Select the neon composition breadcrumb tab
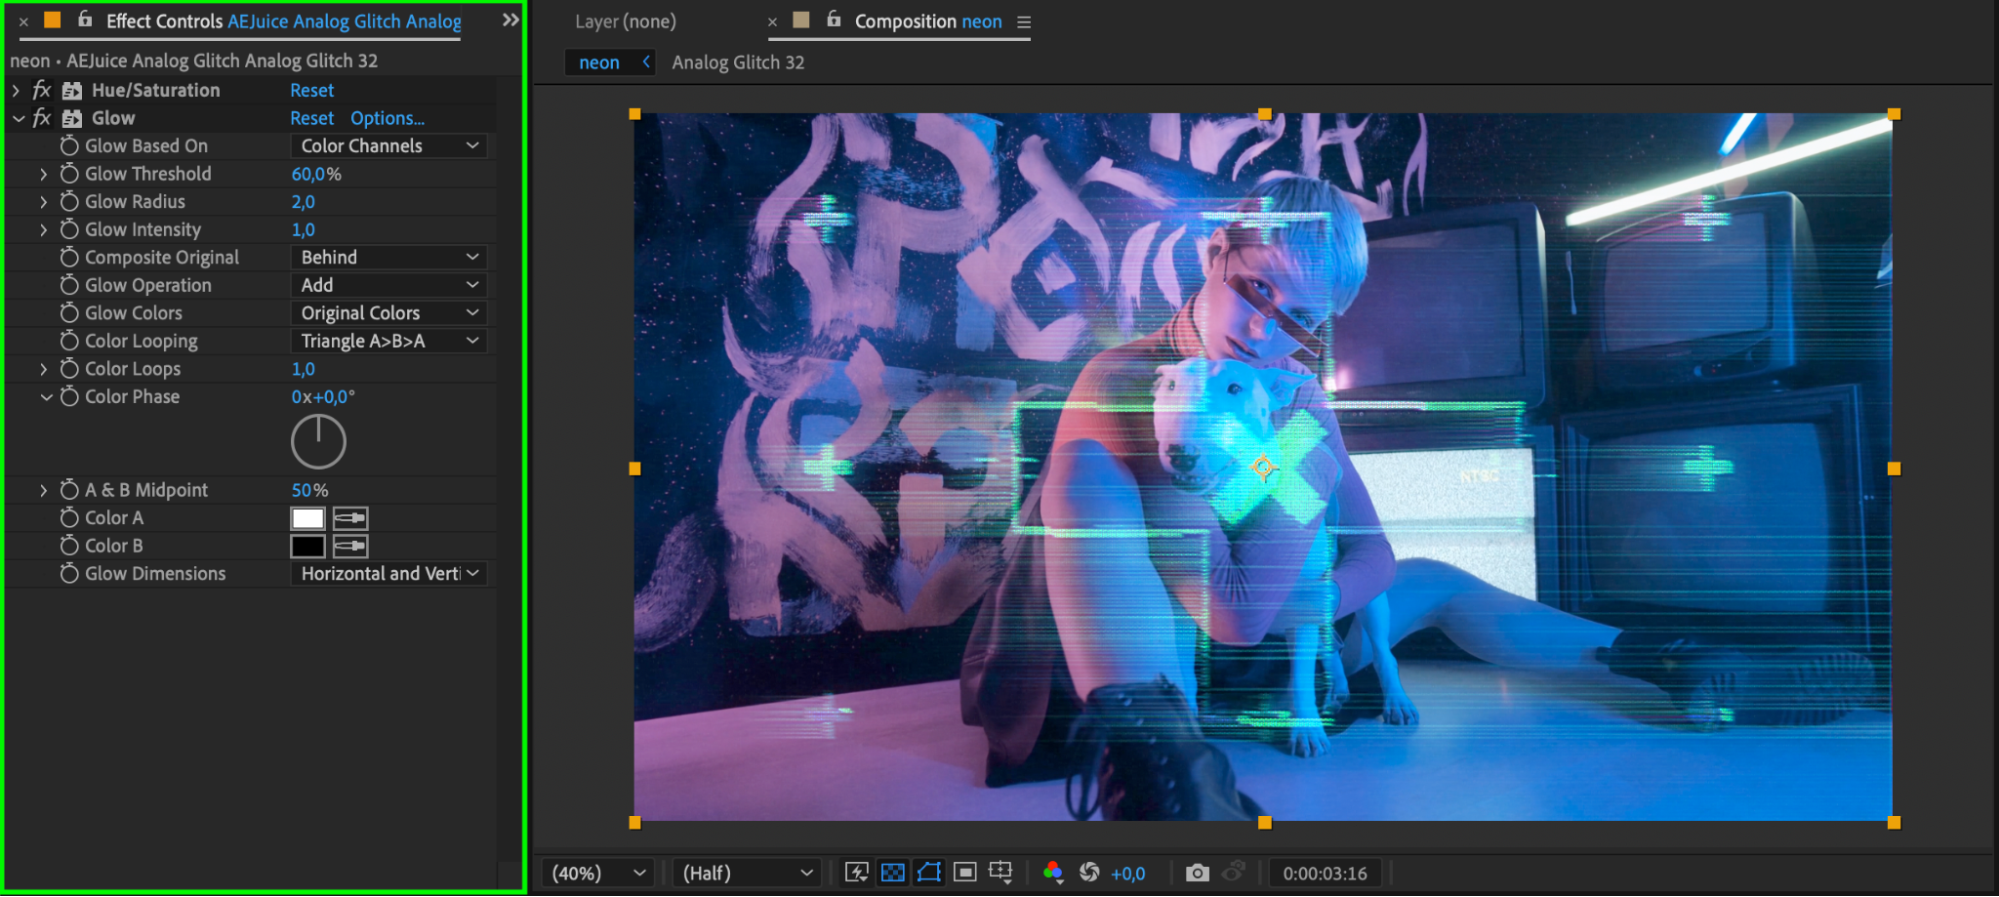Viewport: 1999px width, 897px height. point(599,62)
